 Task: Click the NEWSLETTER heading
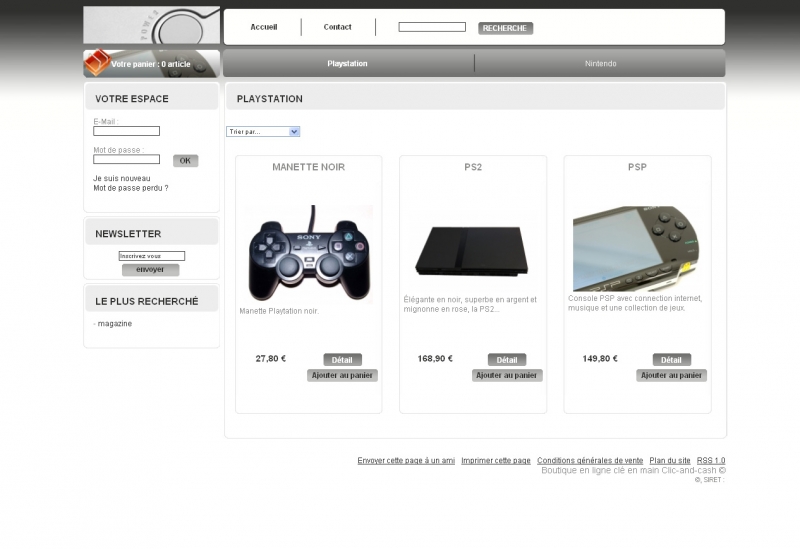click(x=128, y=234)
